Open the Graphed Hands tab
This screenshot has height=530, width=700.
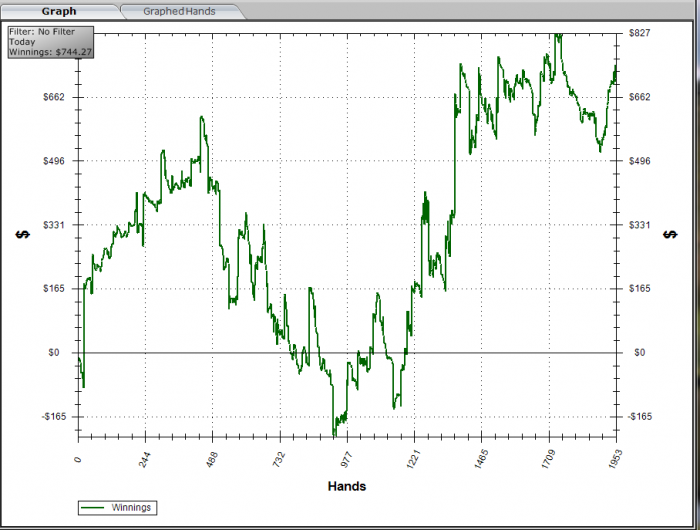point(179,11)
